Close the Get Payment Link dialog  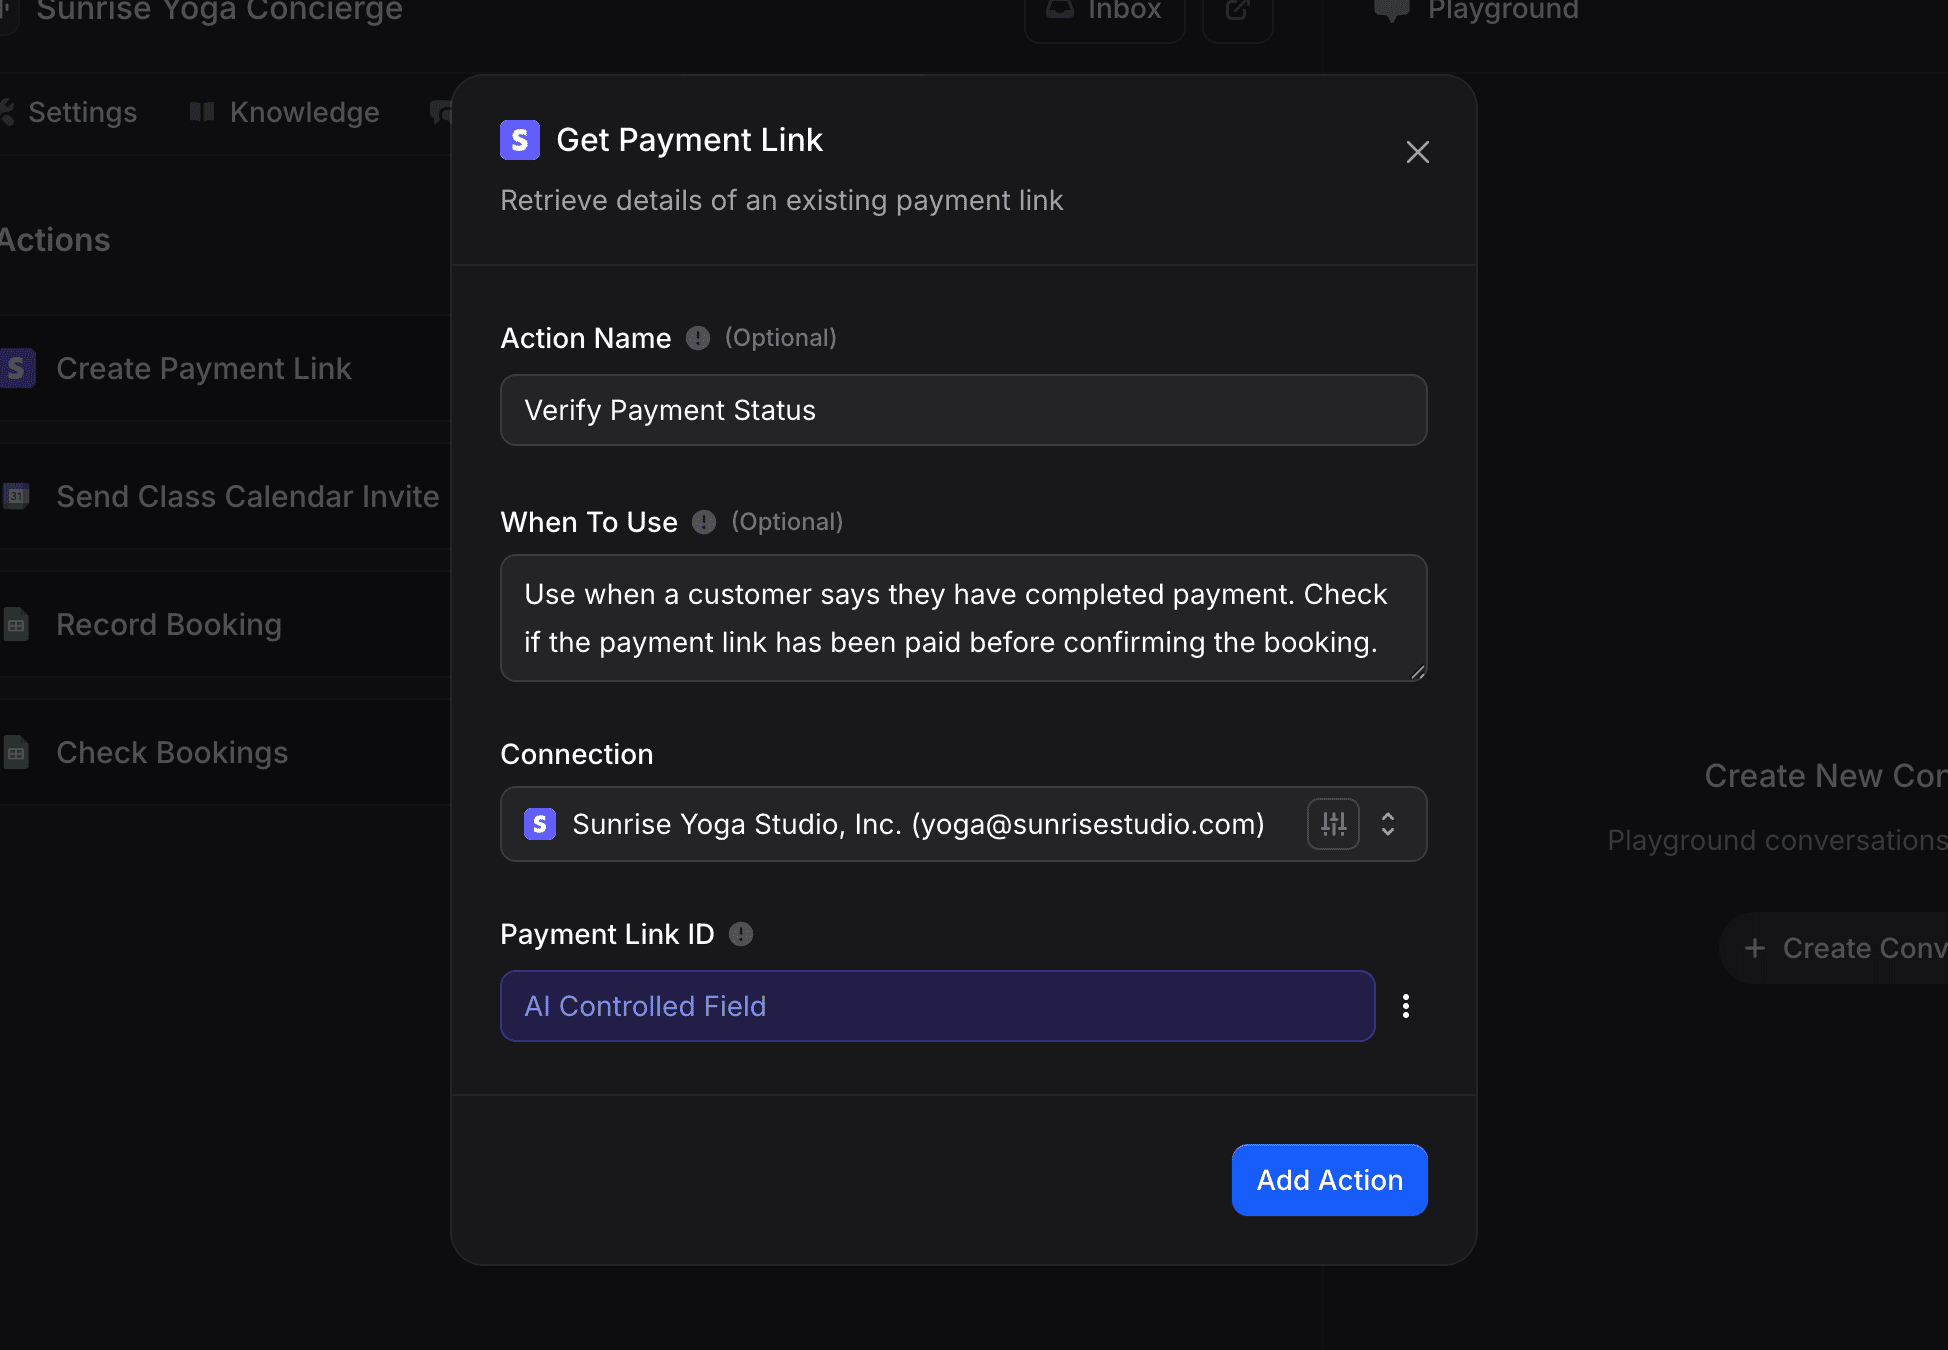point(1417,152)
